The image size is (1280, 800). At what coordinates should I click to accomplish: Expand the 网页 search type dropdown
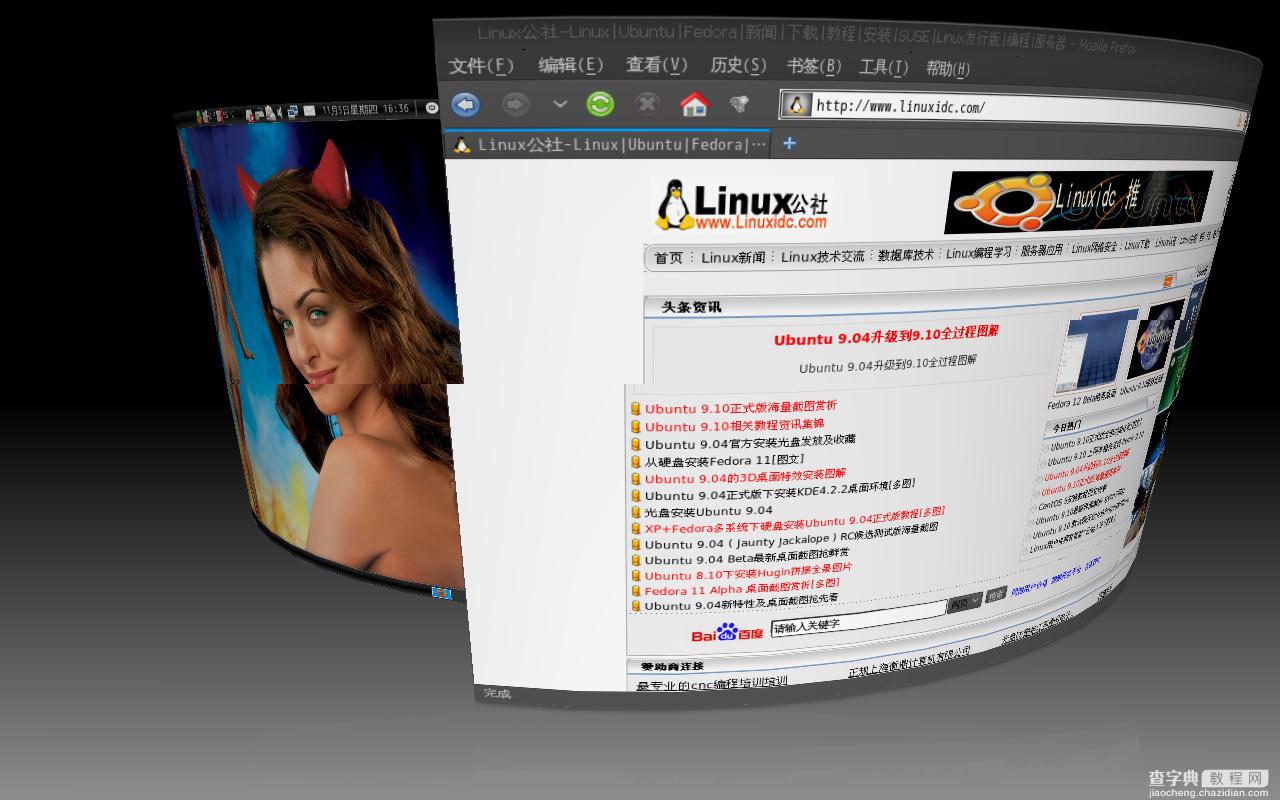[x=965, y=603]
